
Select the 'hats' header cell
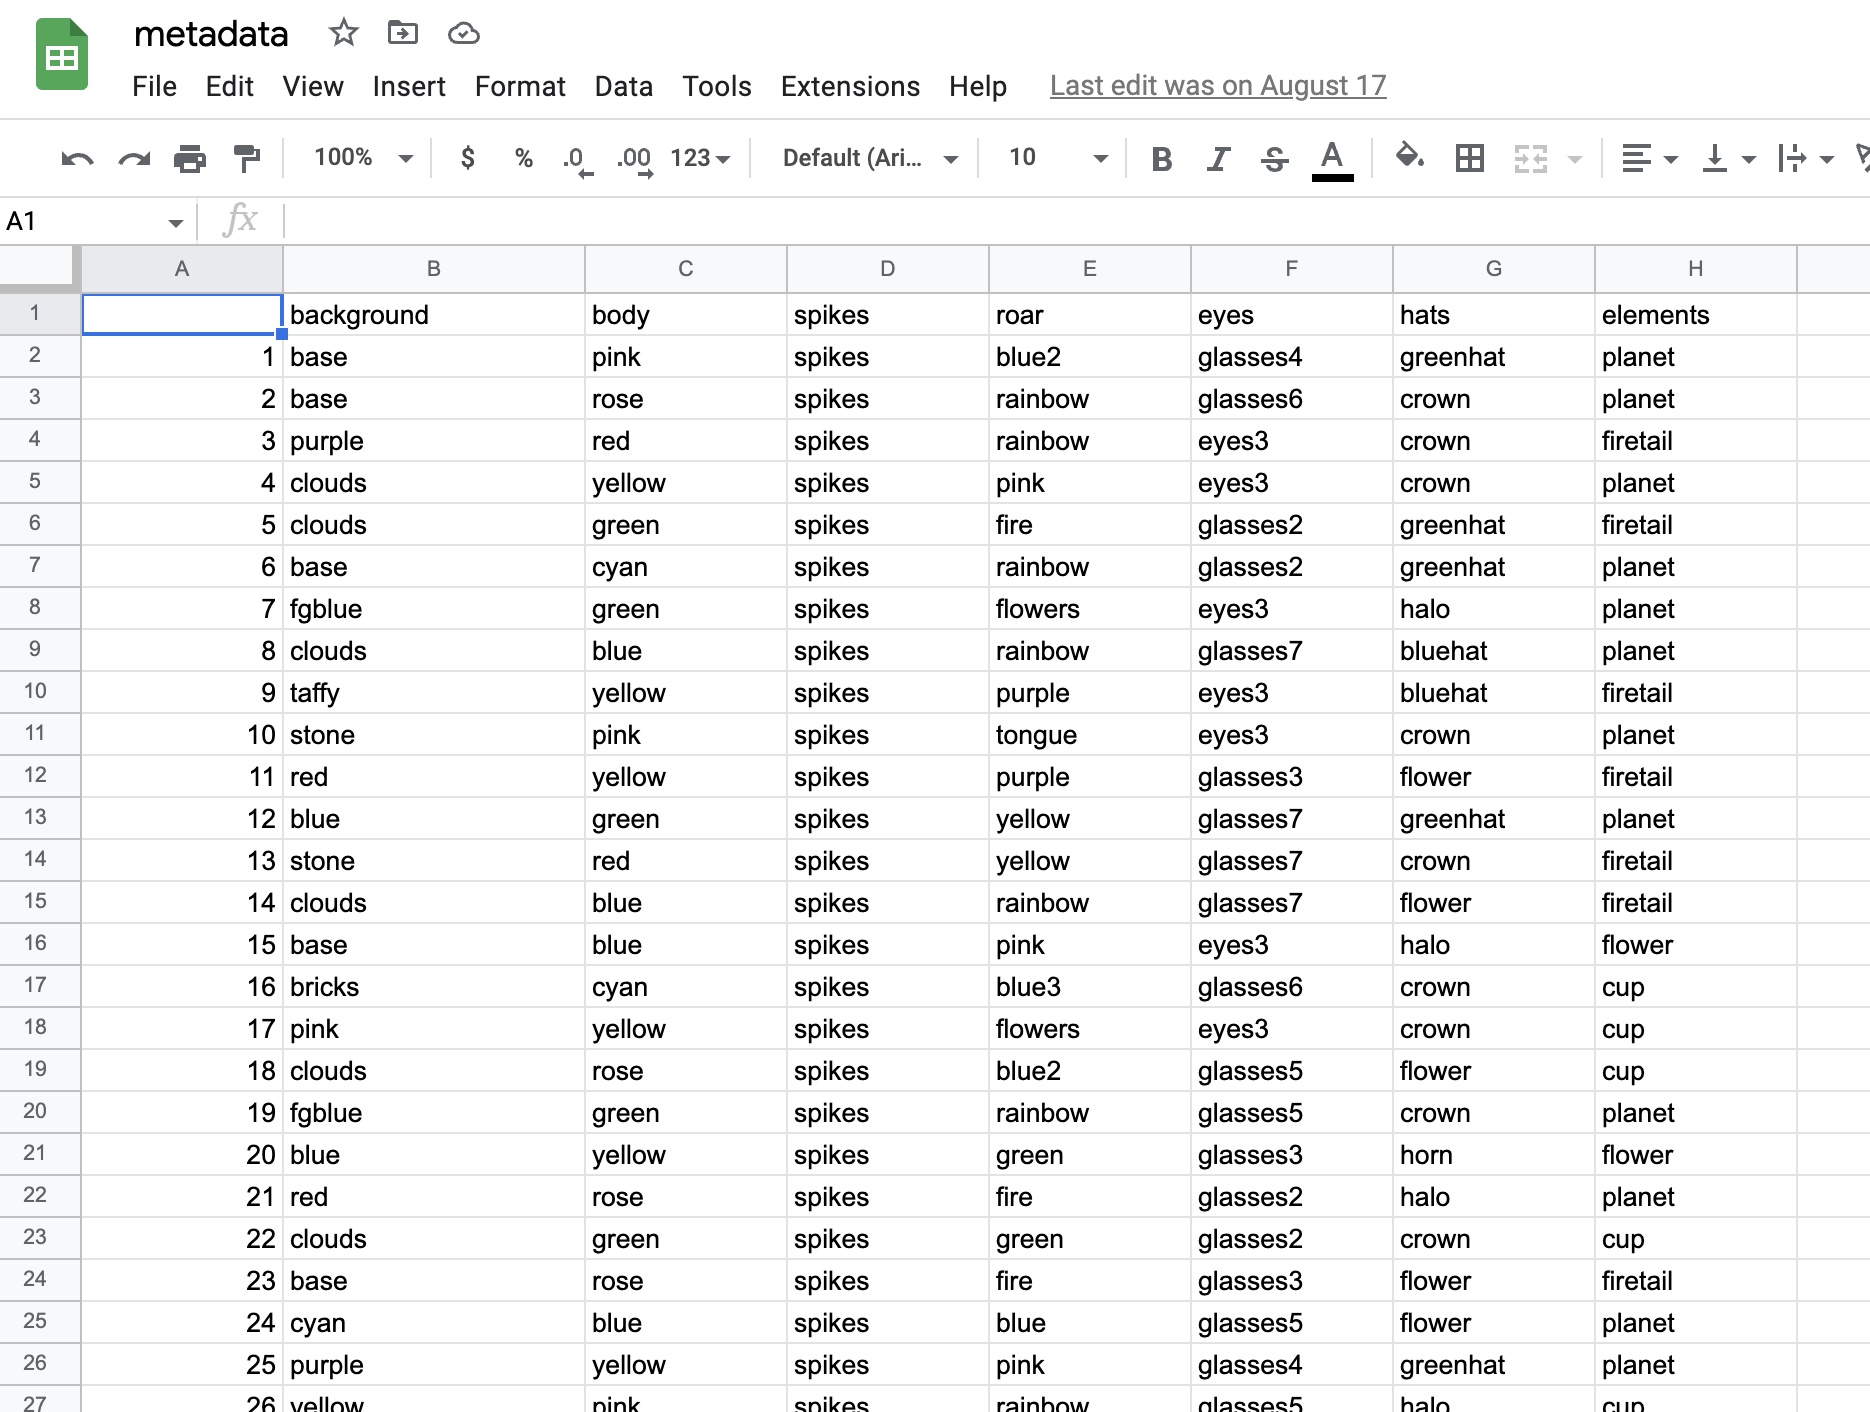click(1494, 314)
